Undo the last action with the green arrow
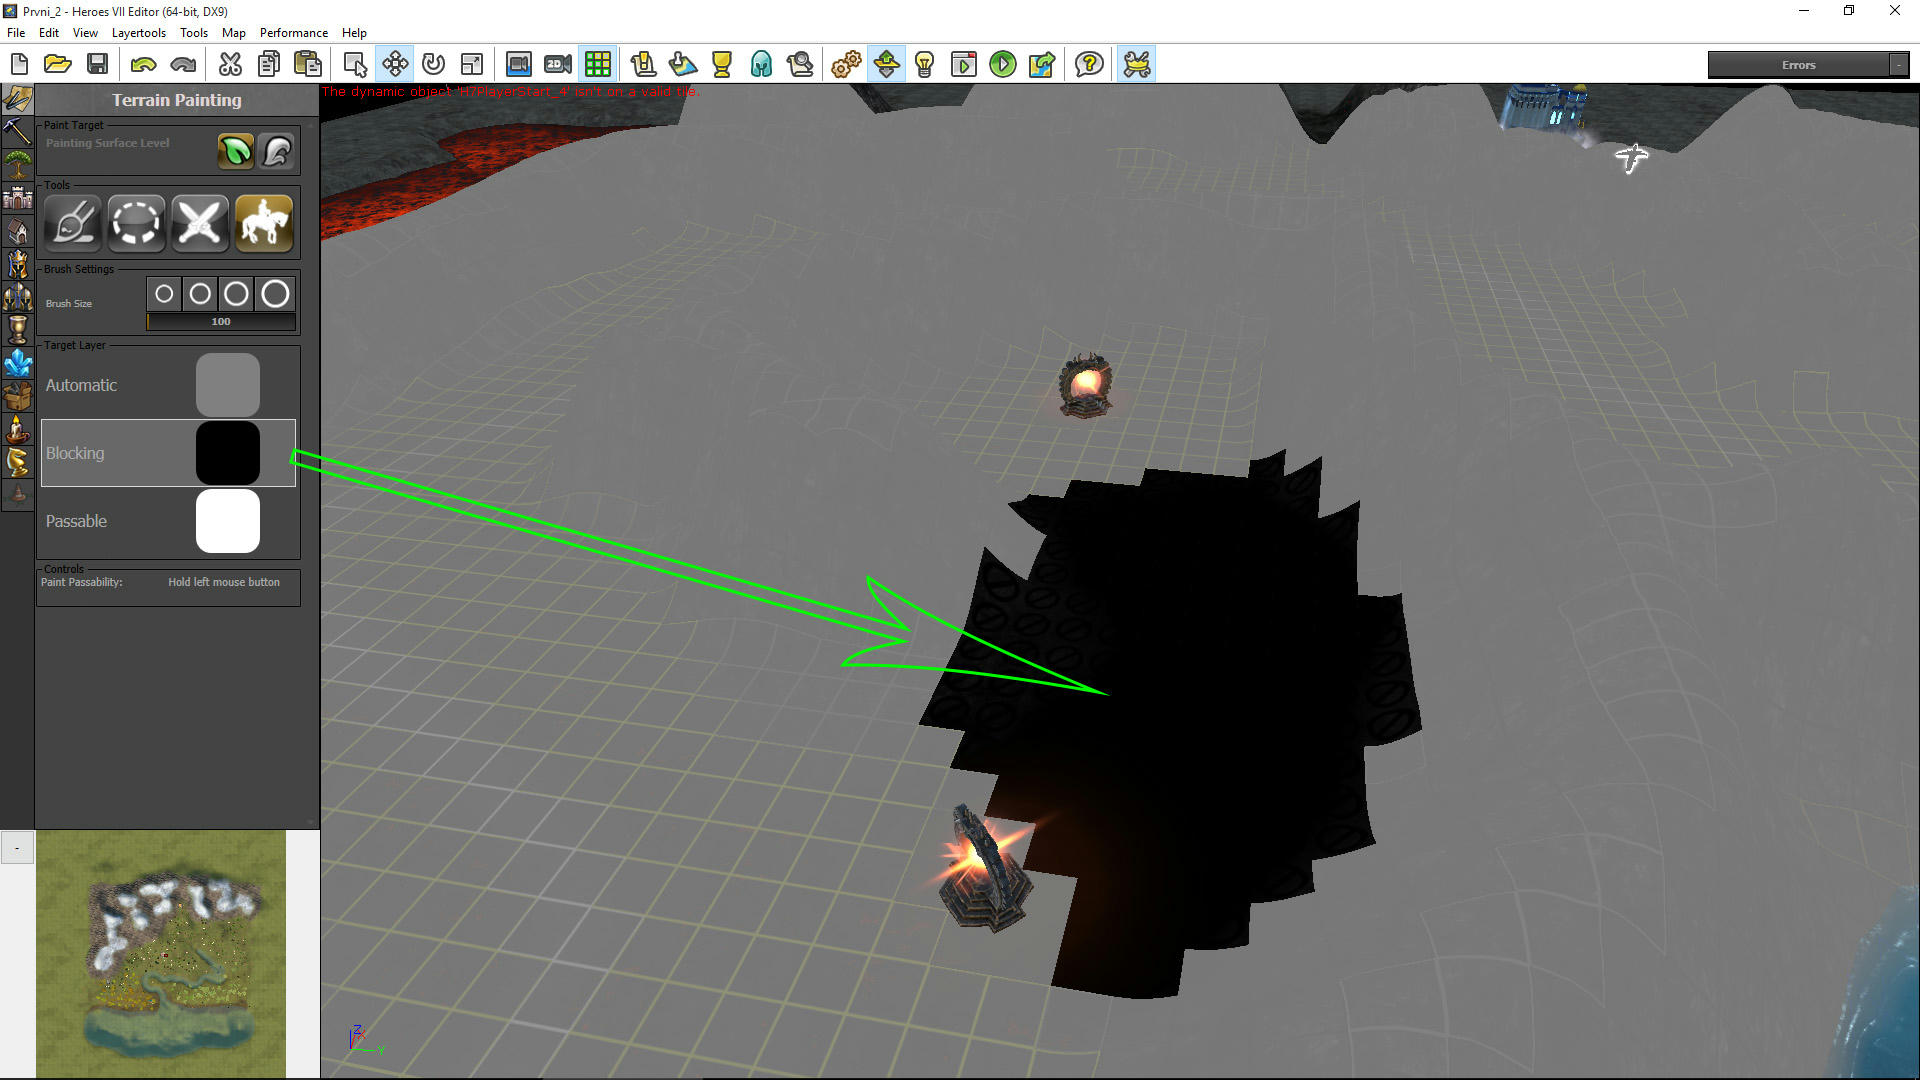1920x1080 pixels. click(143, 65)
